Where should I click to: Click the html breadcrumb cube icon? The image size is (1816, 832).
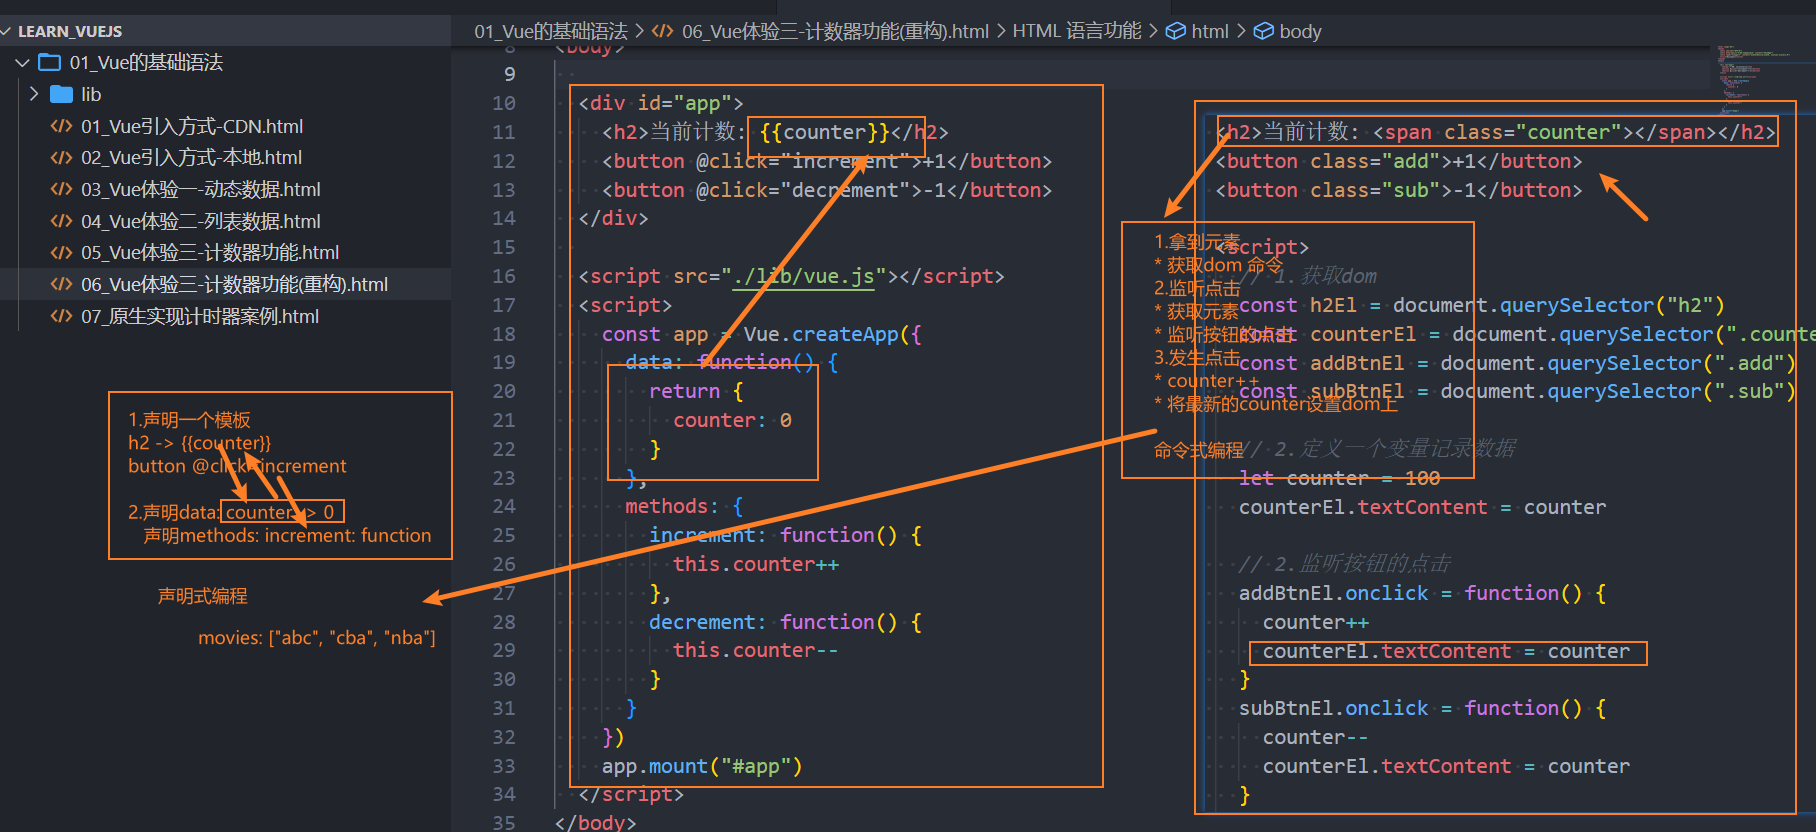click(1176, 31)
